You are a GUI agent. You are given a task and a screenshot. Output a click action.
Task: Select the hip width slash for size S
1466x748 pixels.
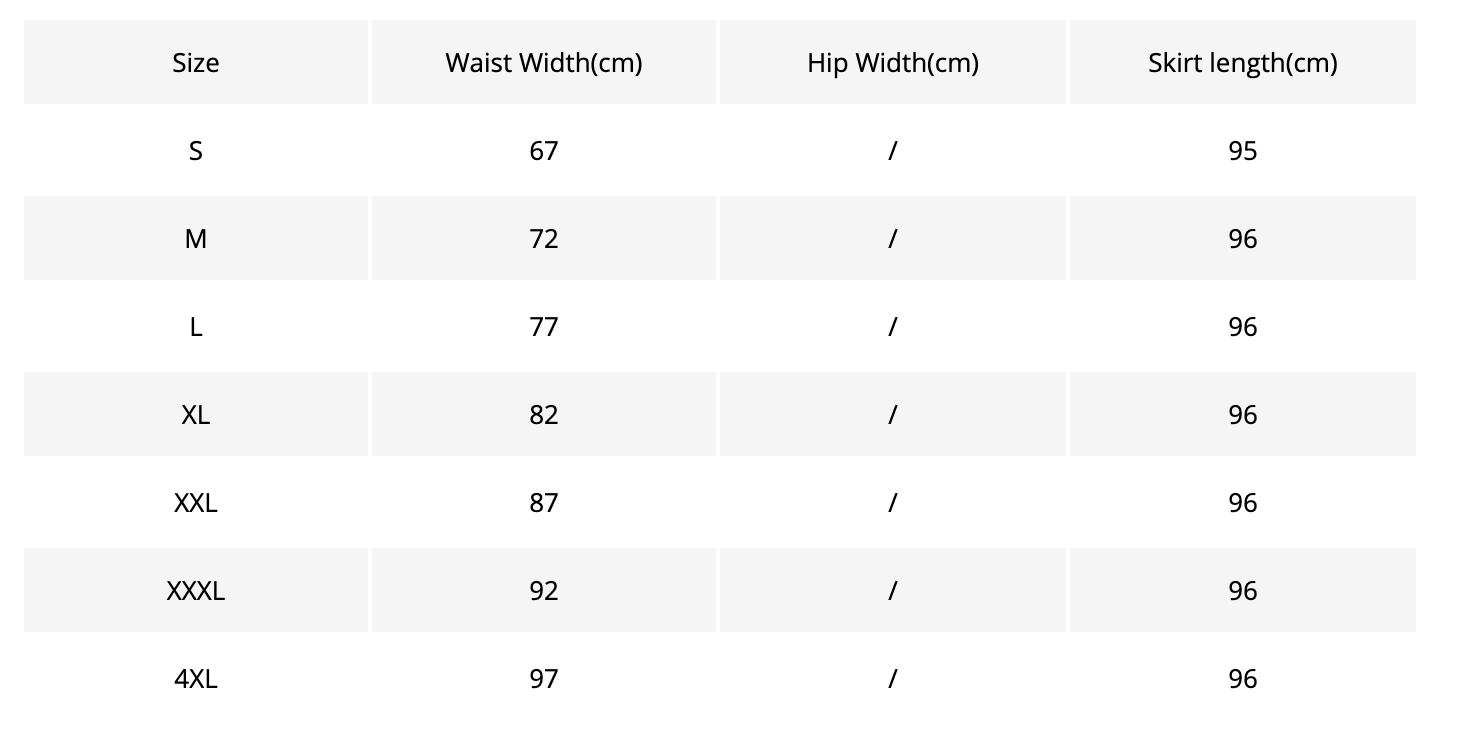(893, 150)
